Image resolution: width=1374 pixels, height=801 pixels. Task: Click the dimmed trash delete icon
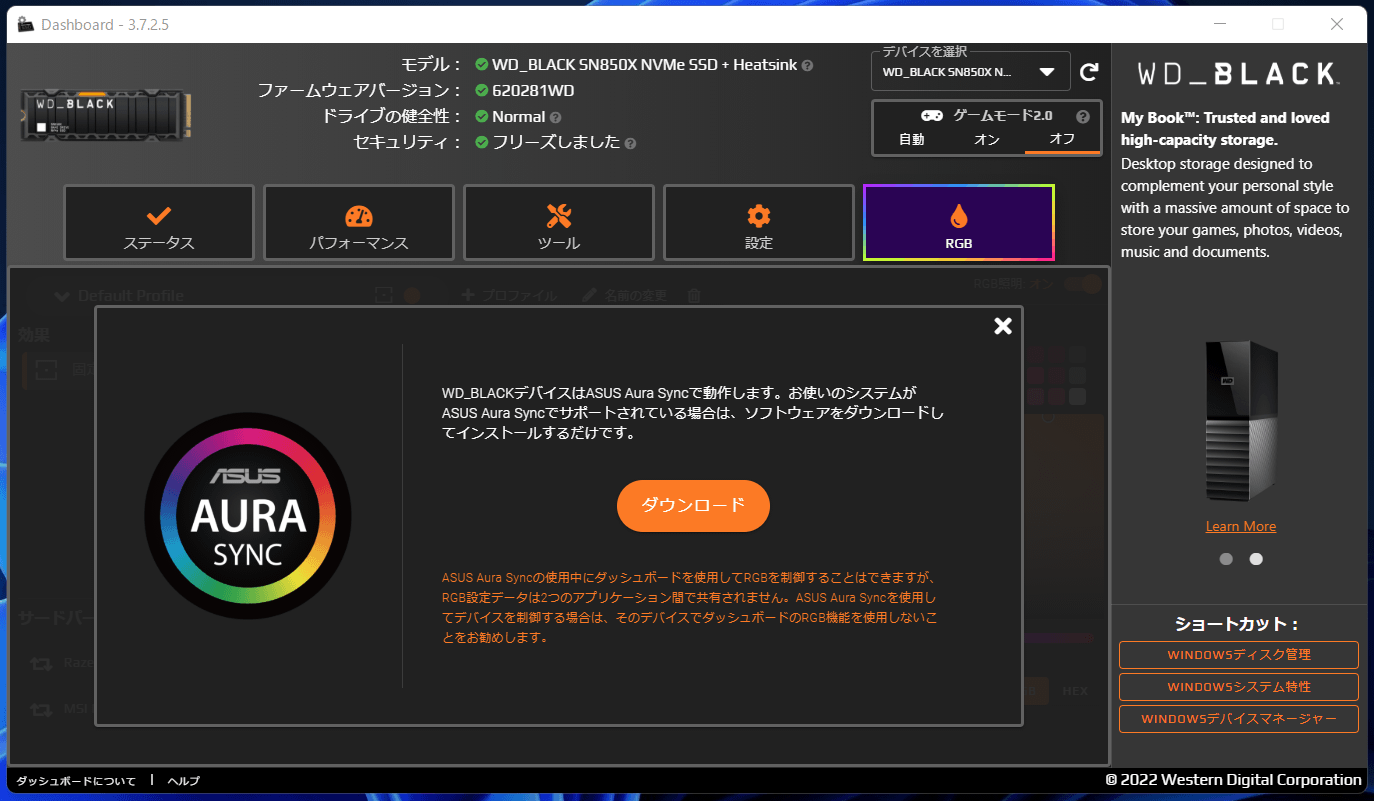tap(694, 296)
